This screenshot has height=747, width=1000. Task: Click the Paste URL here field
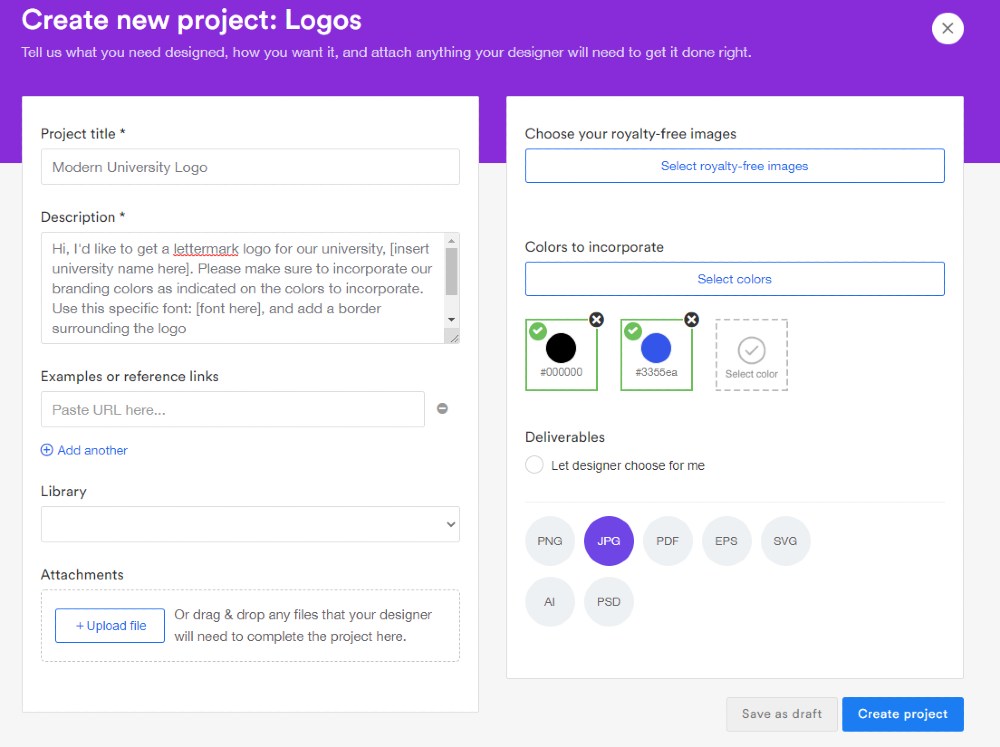[x=233, y=410]
